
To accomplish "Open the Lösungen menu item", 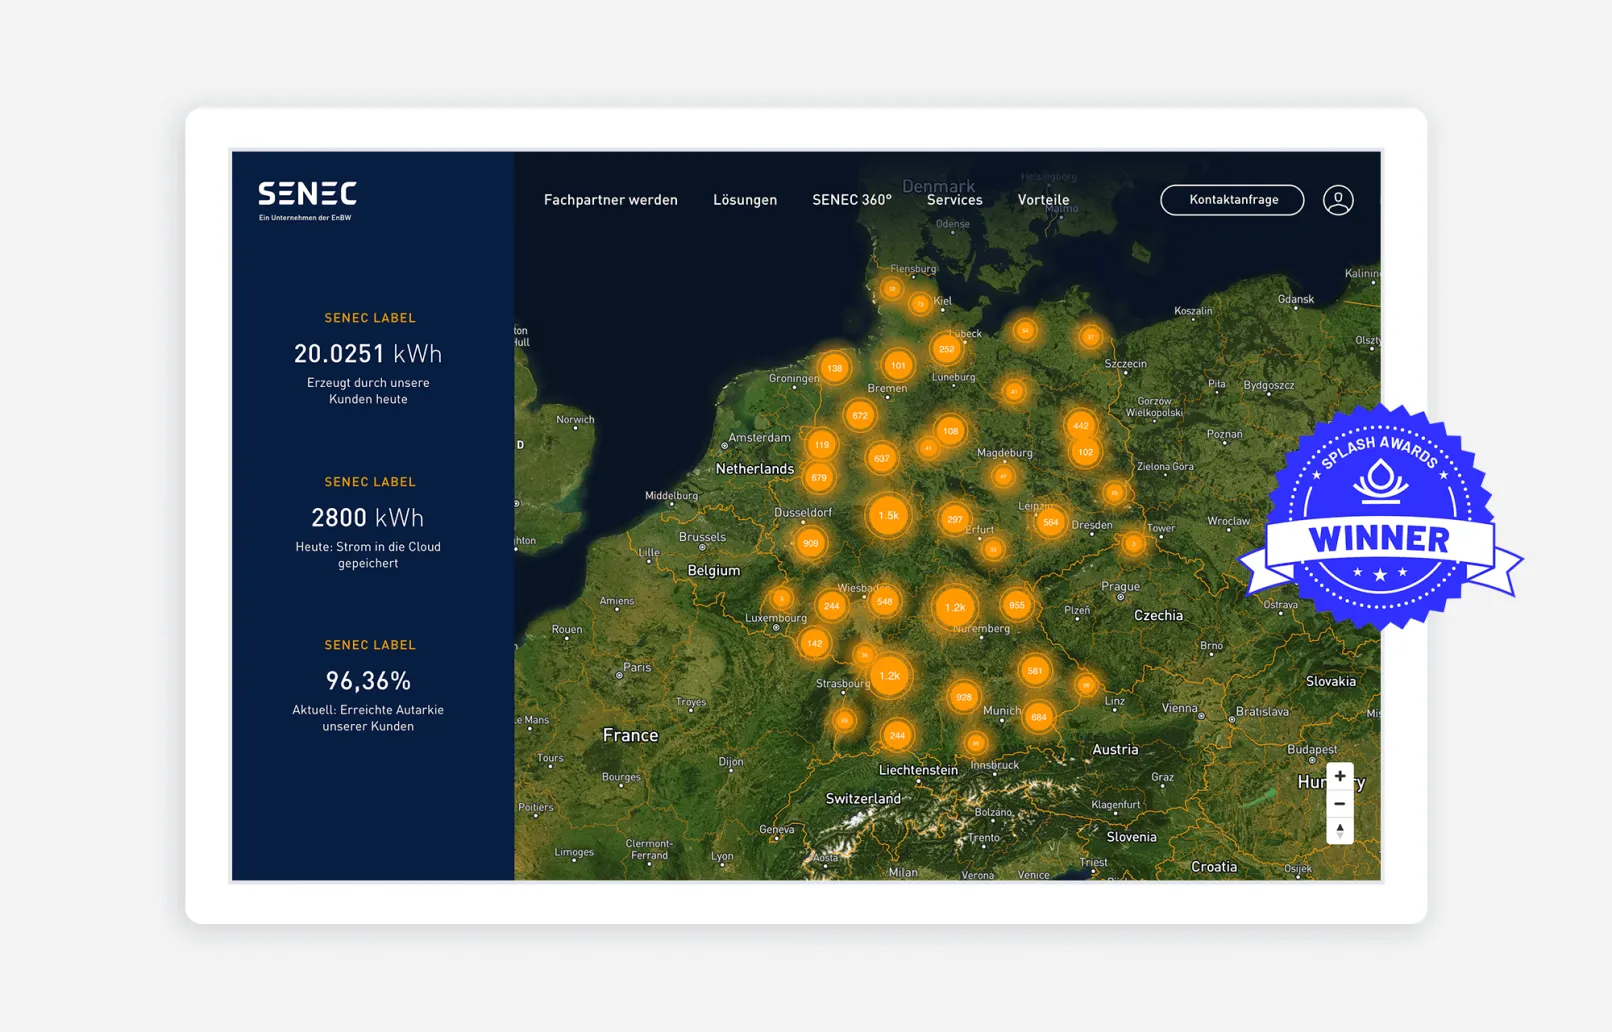I will 744,200.
